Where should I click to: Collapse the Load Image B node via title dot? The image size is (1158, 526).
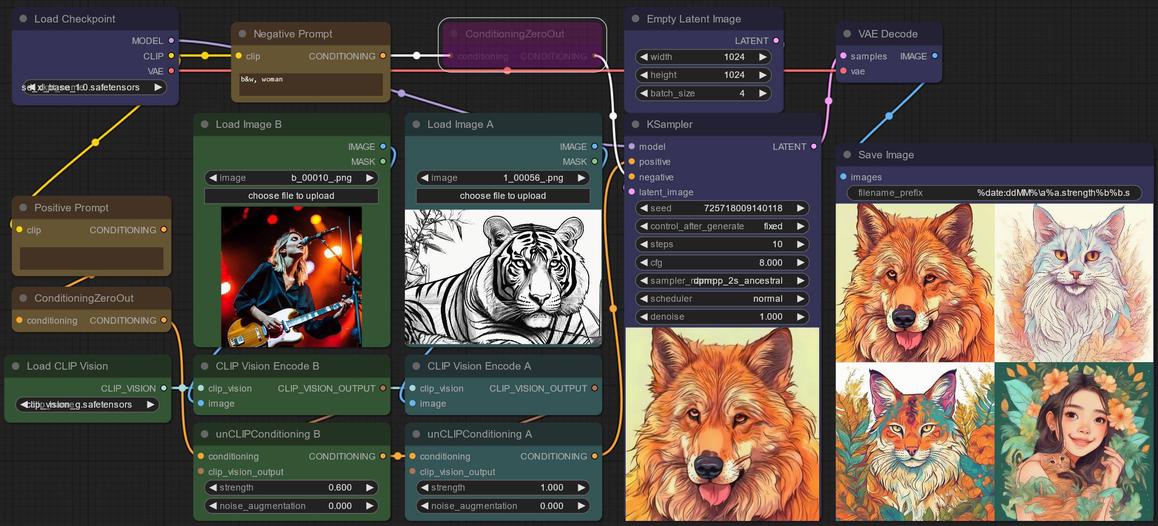pos(205,125)
